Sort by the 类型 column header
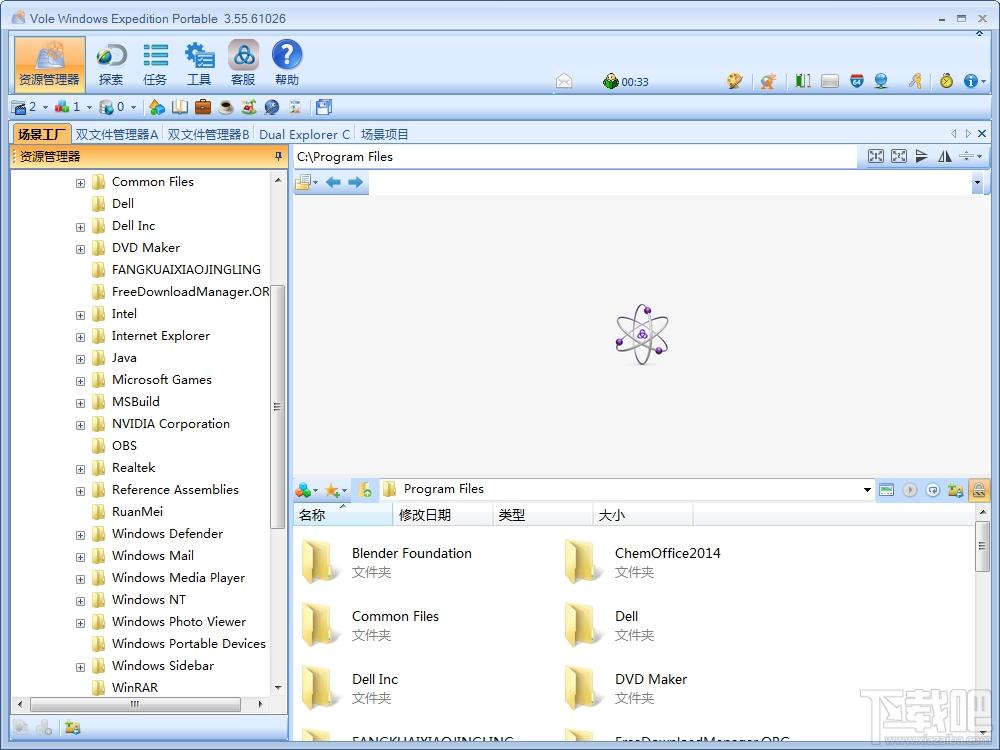The image size is (1000, 750). coord(543,515)
